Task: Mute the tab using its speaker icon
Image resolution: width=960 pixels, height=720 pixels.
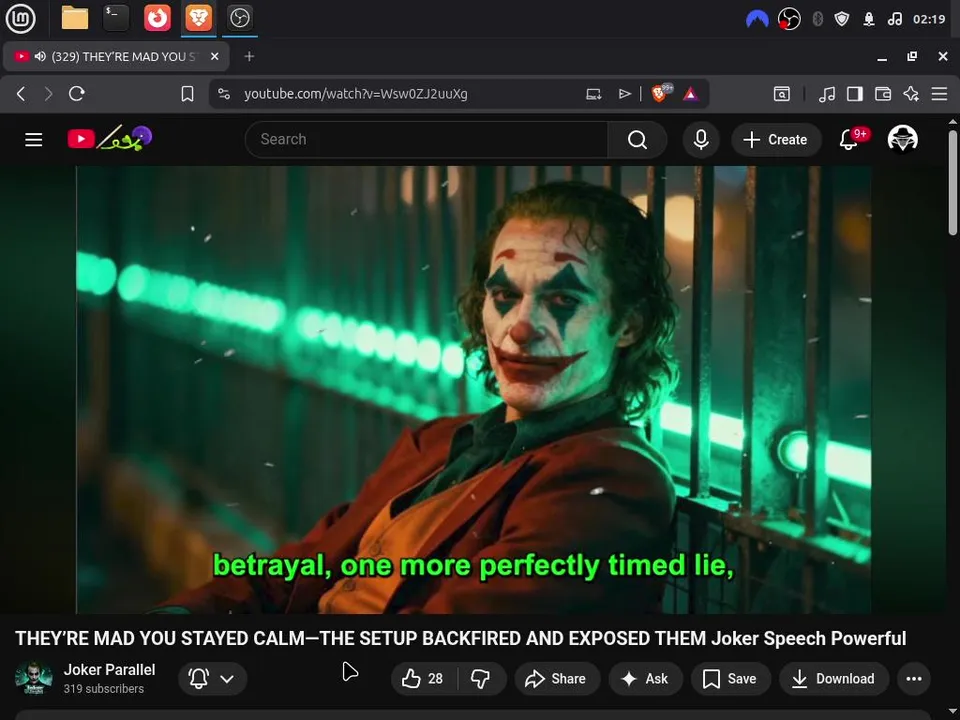Action: coord(40,56)
